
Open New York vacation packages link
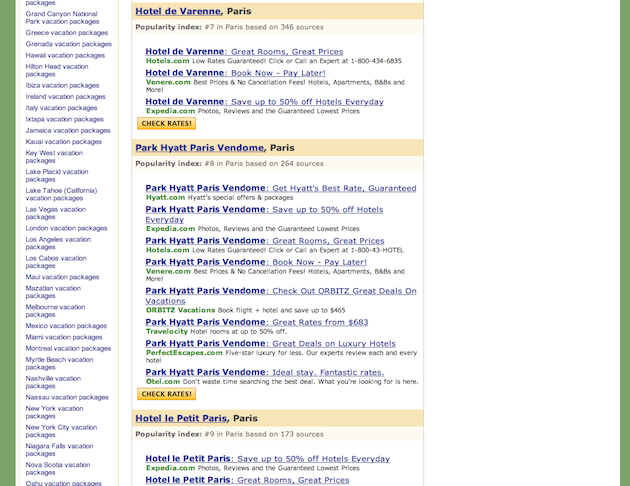point(55,412)
